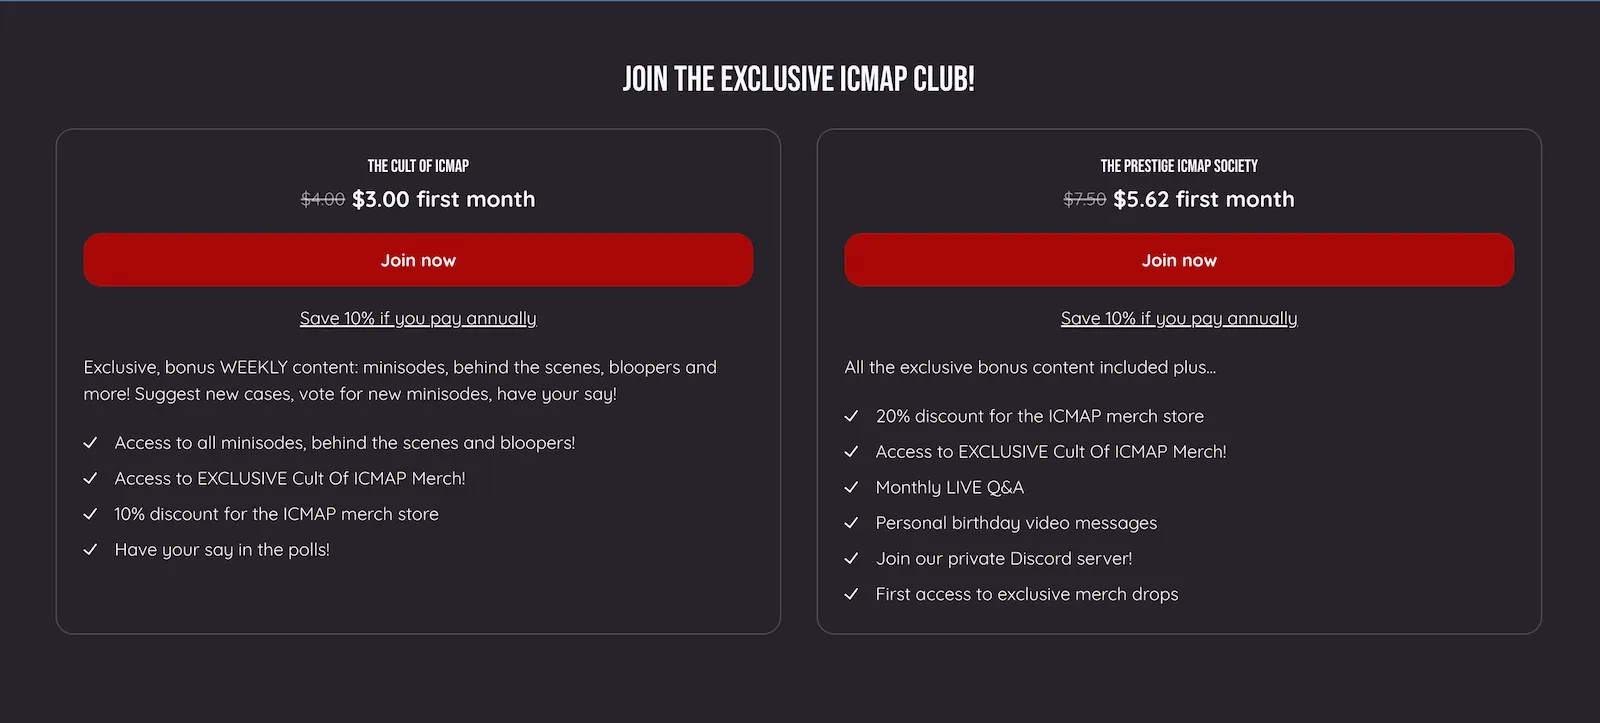Select THE CULT OF ICMAP plan title
Image resolution: width=1600 pixels, height=723 pixels.
point(418,166)
